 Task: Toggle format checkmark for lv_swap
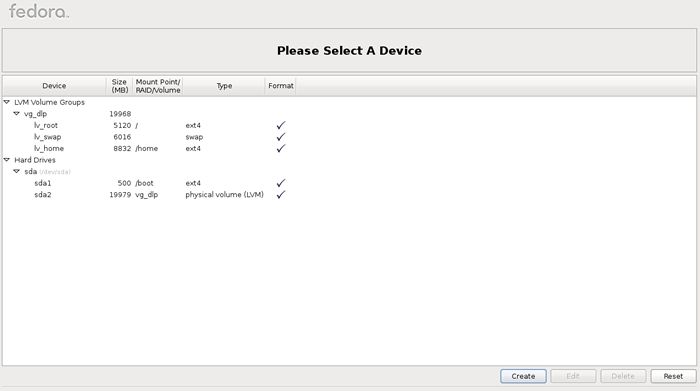coord(280,137)
